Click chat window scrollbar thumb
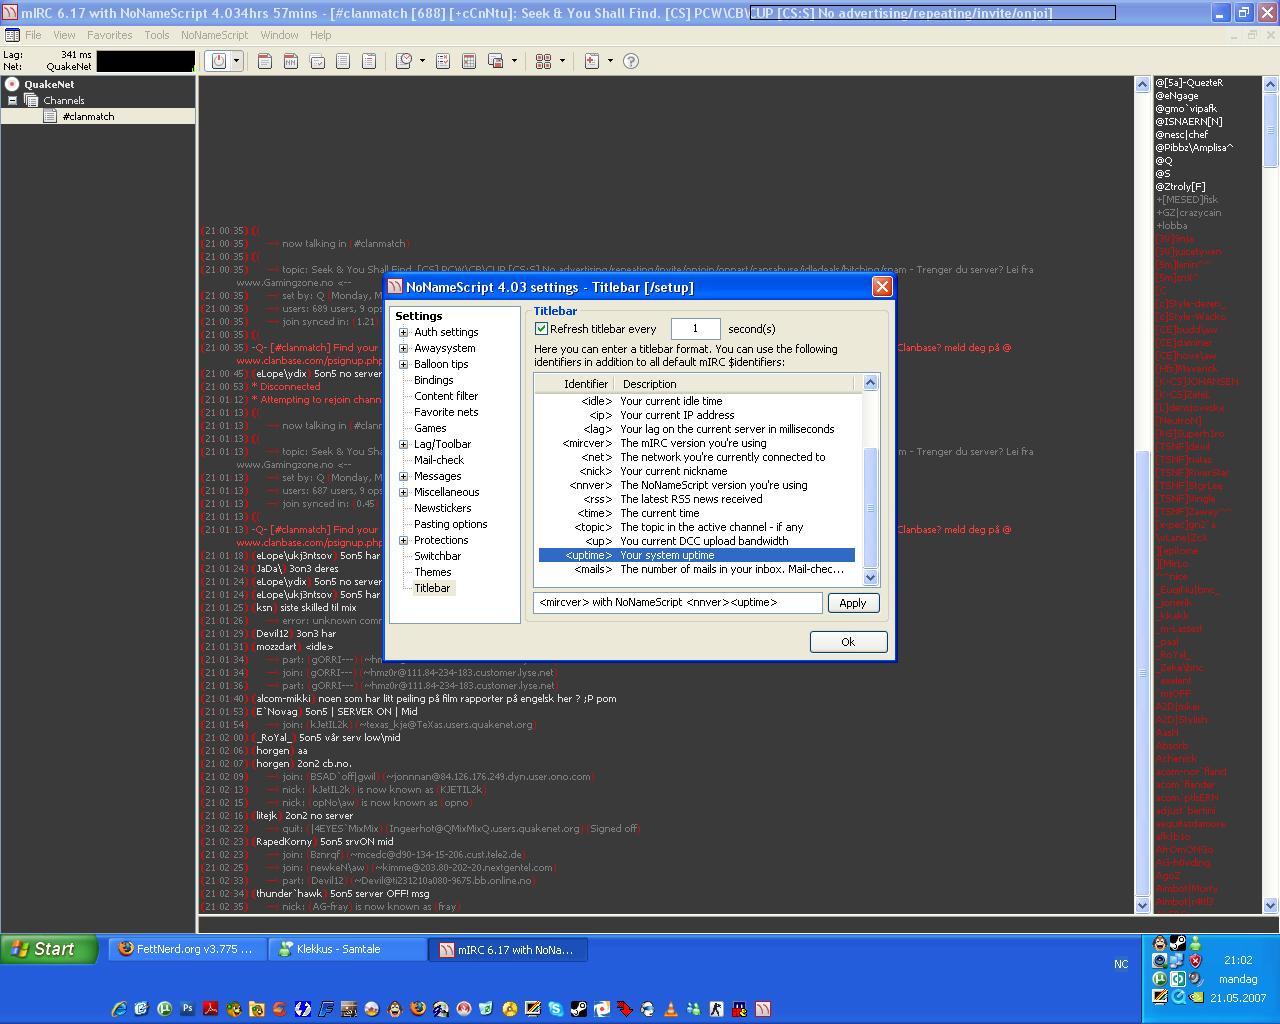This screenshot has width=1280, height=1024. tap(1142, 672)
